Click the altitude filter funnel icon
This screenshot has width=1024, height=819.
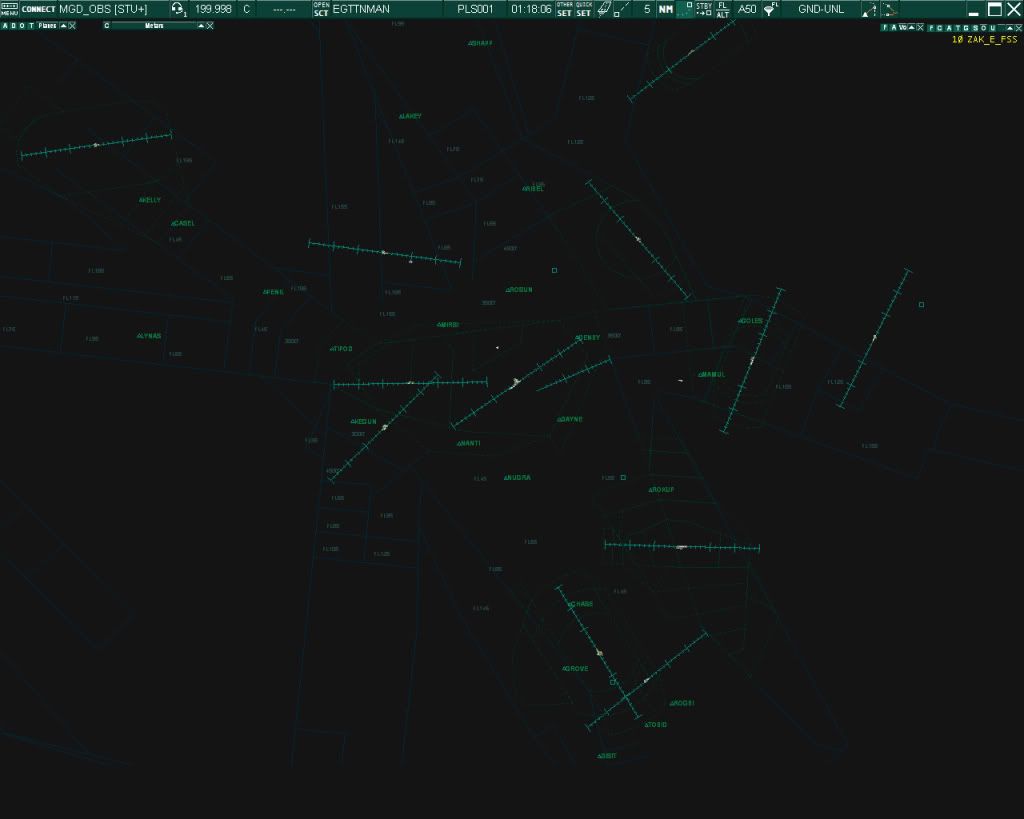tap(771, 9)
